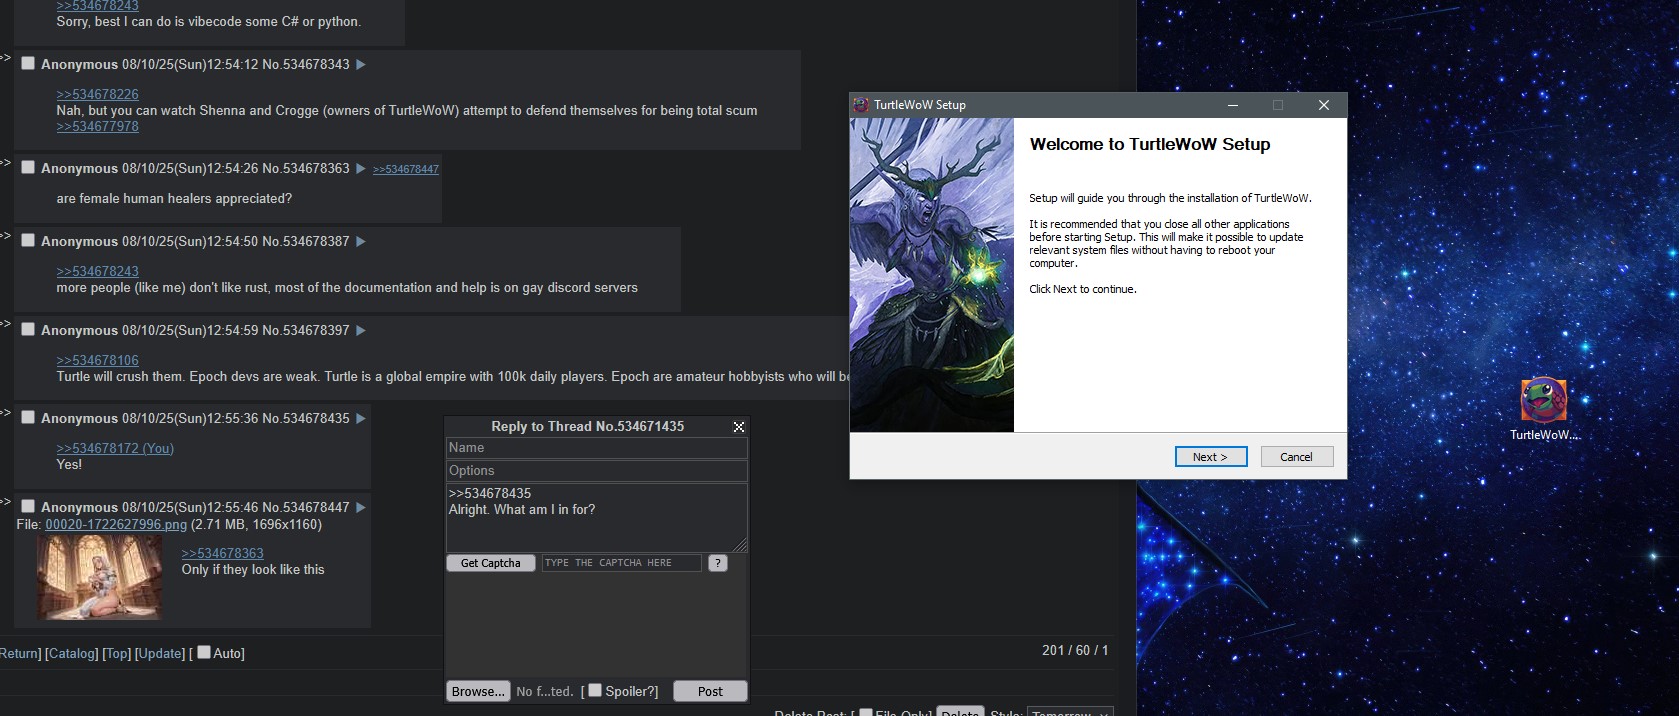Click the Return navigation link
This screenshot has width=1679, height=716.
(19, 653)
